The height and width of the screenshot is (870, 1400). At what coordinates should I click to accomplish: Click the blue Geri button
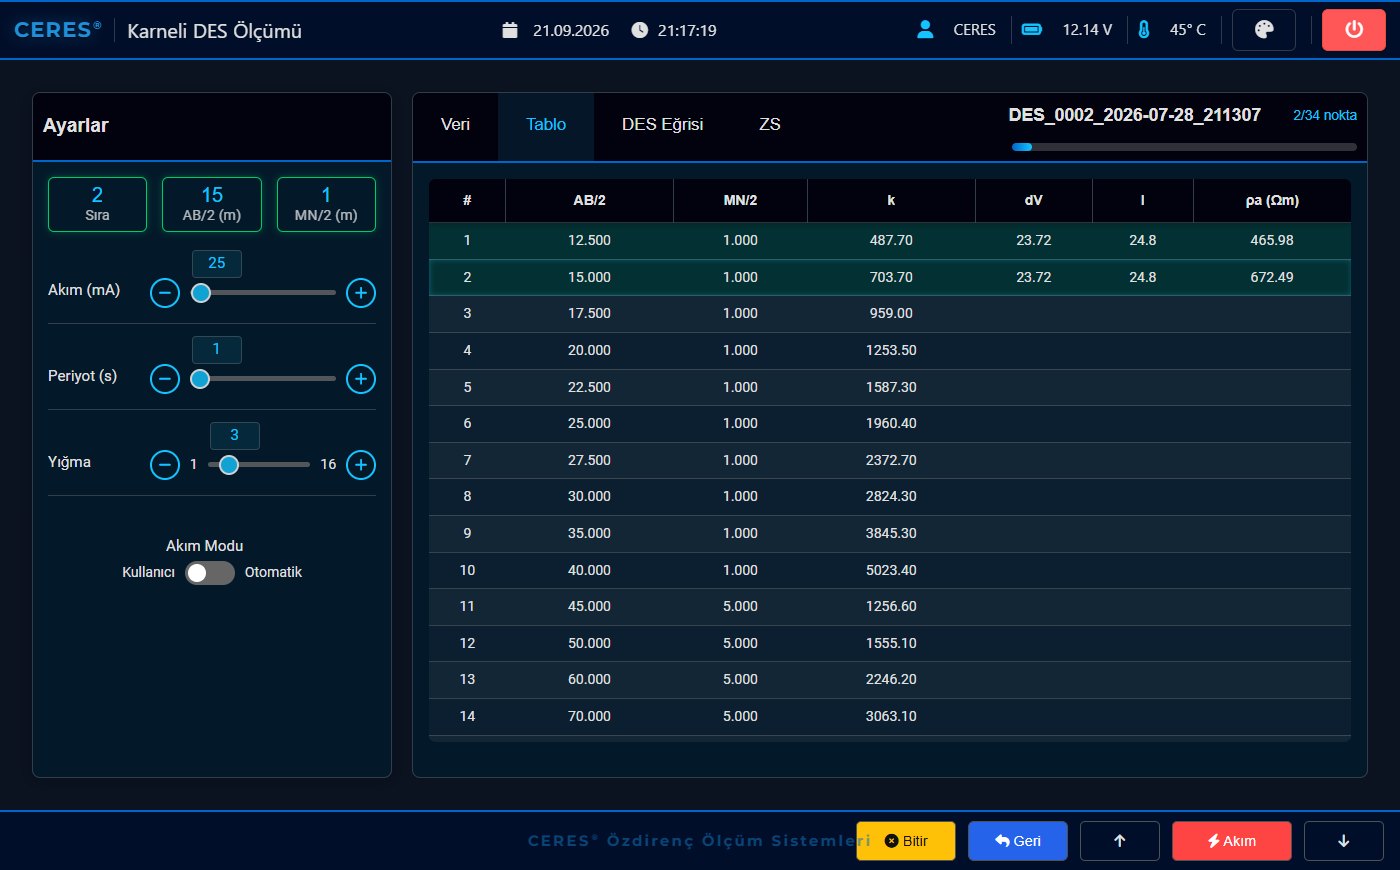[x=1018, y=841]
